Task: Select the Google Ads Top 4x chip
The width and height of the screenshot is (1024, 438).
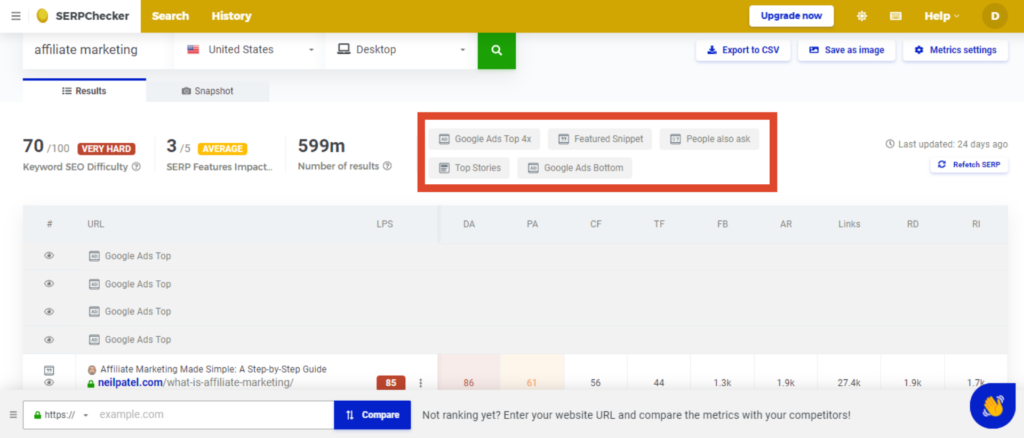Action: 485,139
